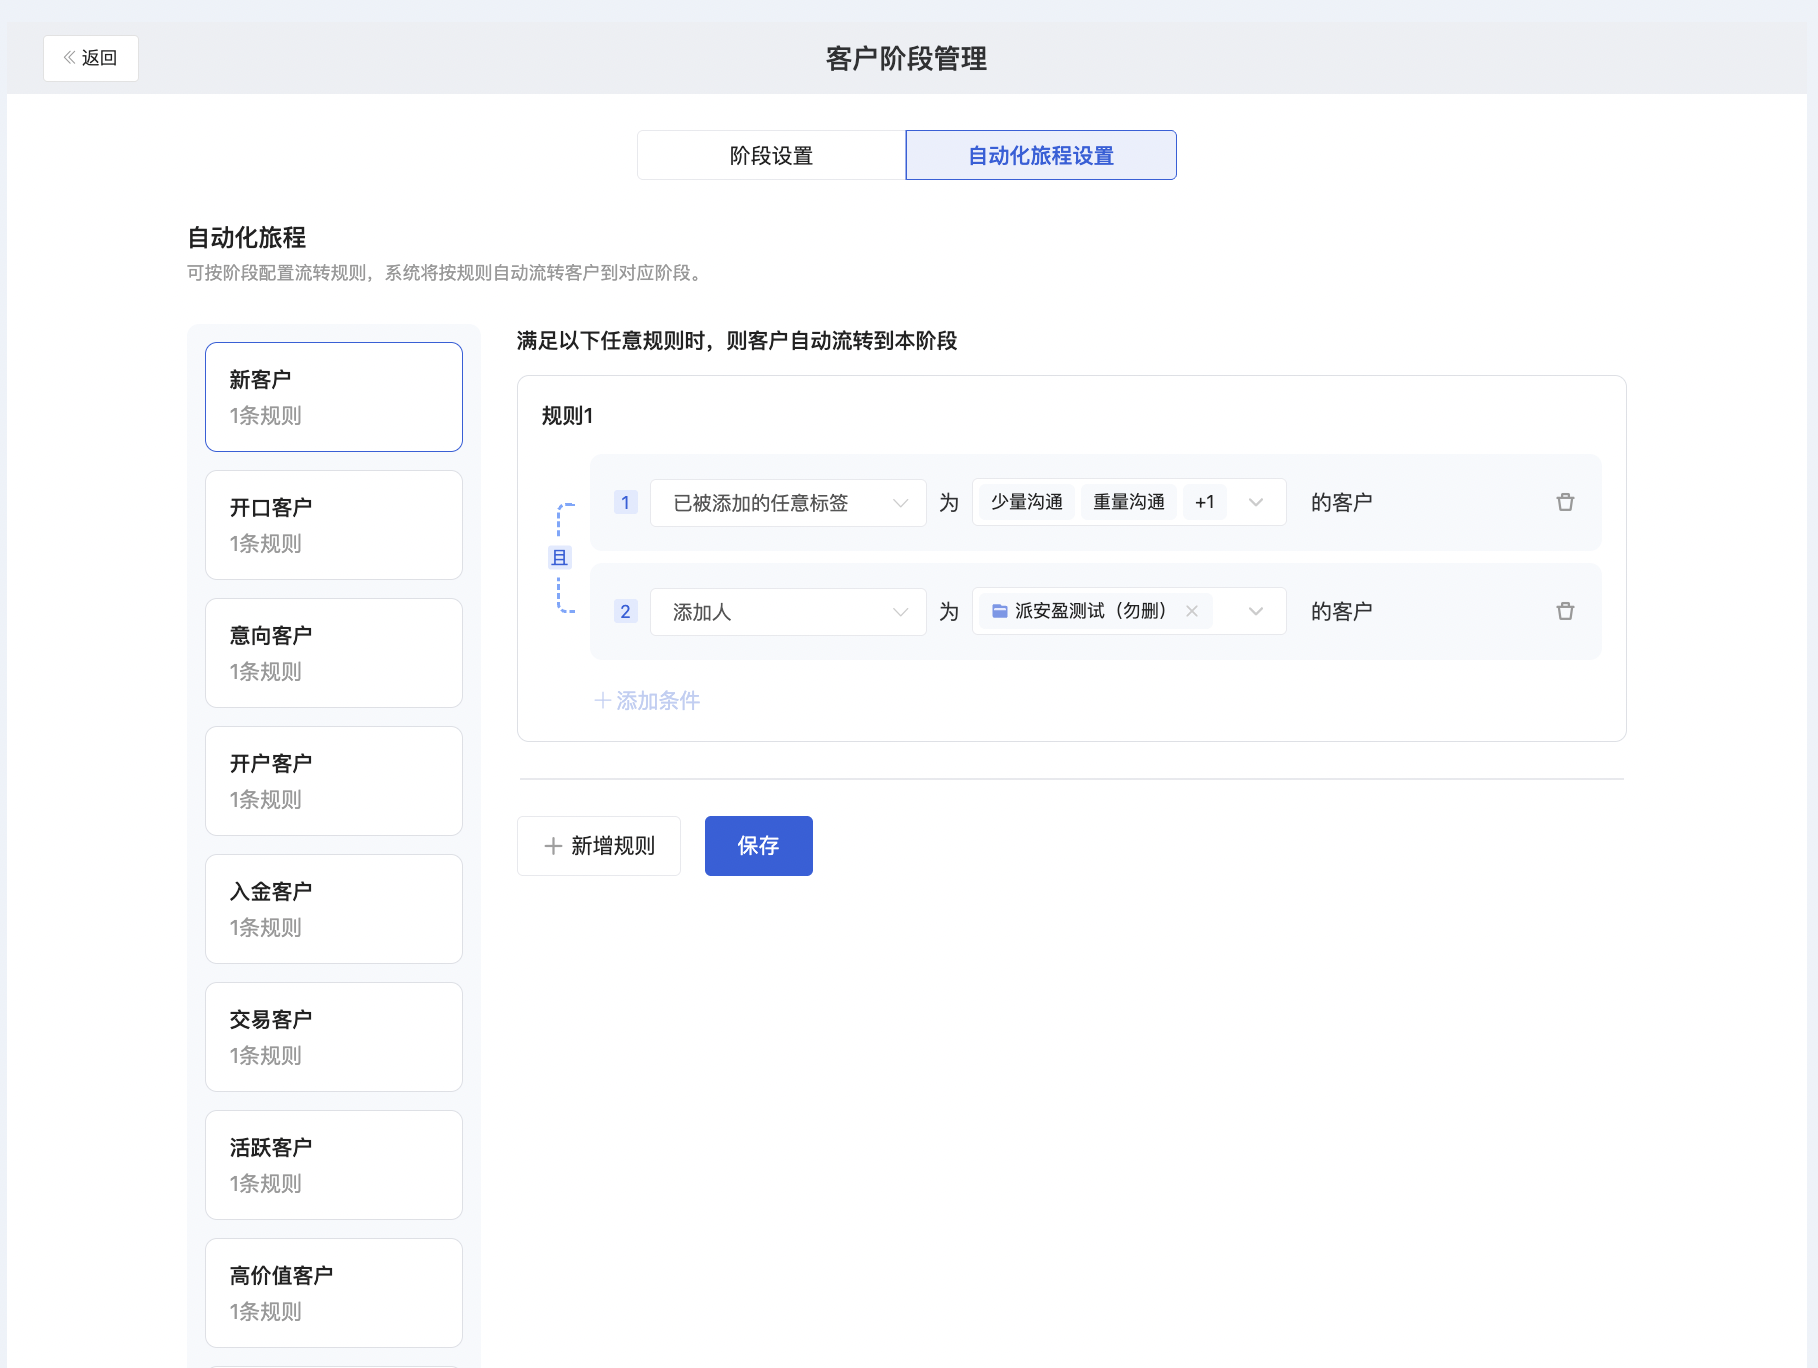Remove the 派安盈测试 tag with its X
Image resolution: width=1818 pixels, height=1368 pixels.
tap(1192, 611)
